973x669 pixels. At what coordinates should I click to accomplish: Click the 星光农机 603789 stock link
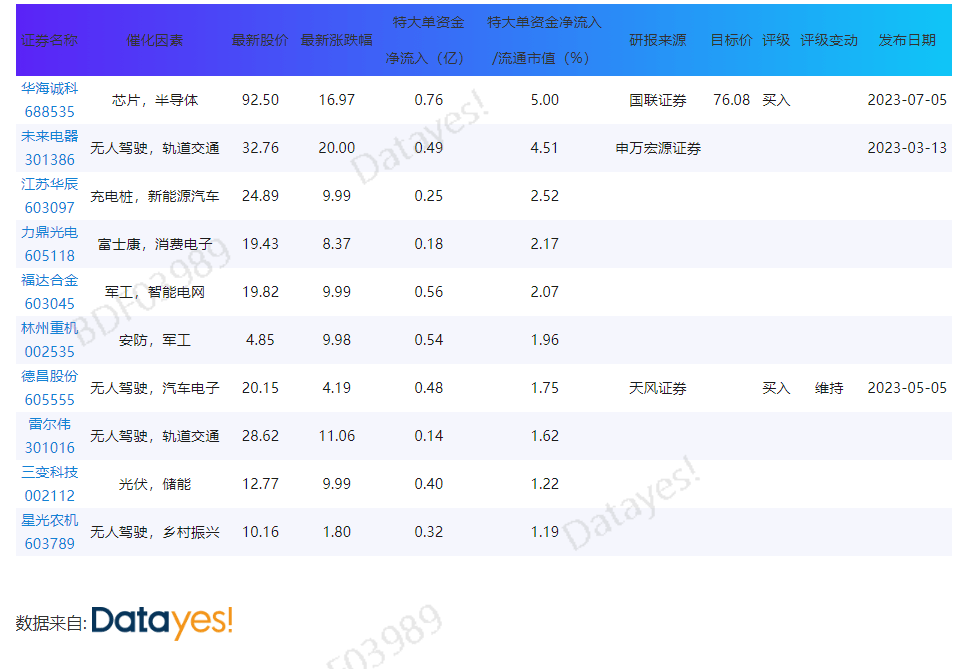[x=49, y=532]
